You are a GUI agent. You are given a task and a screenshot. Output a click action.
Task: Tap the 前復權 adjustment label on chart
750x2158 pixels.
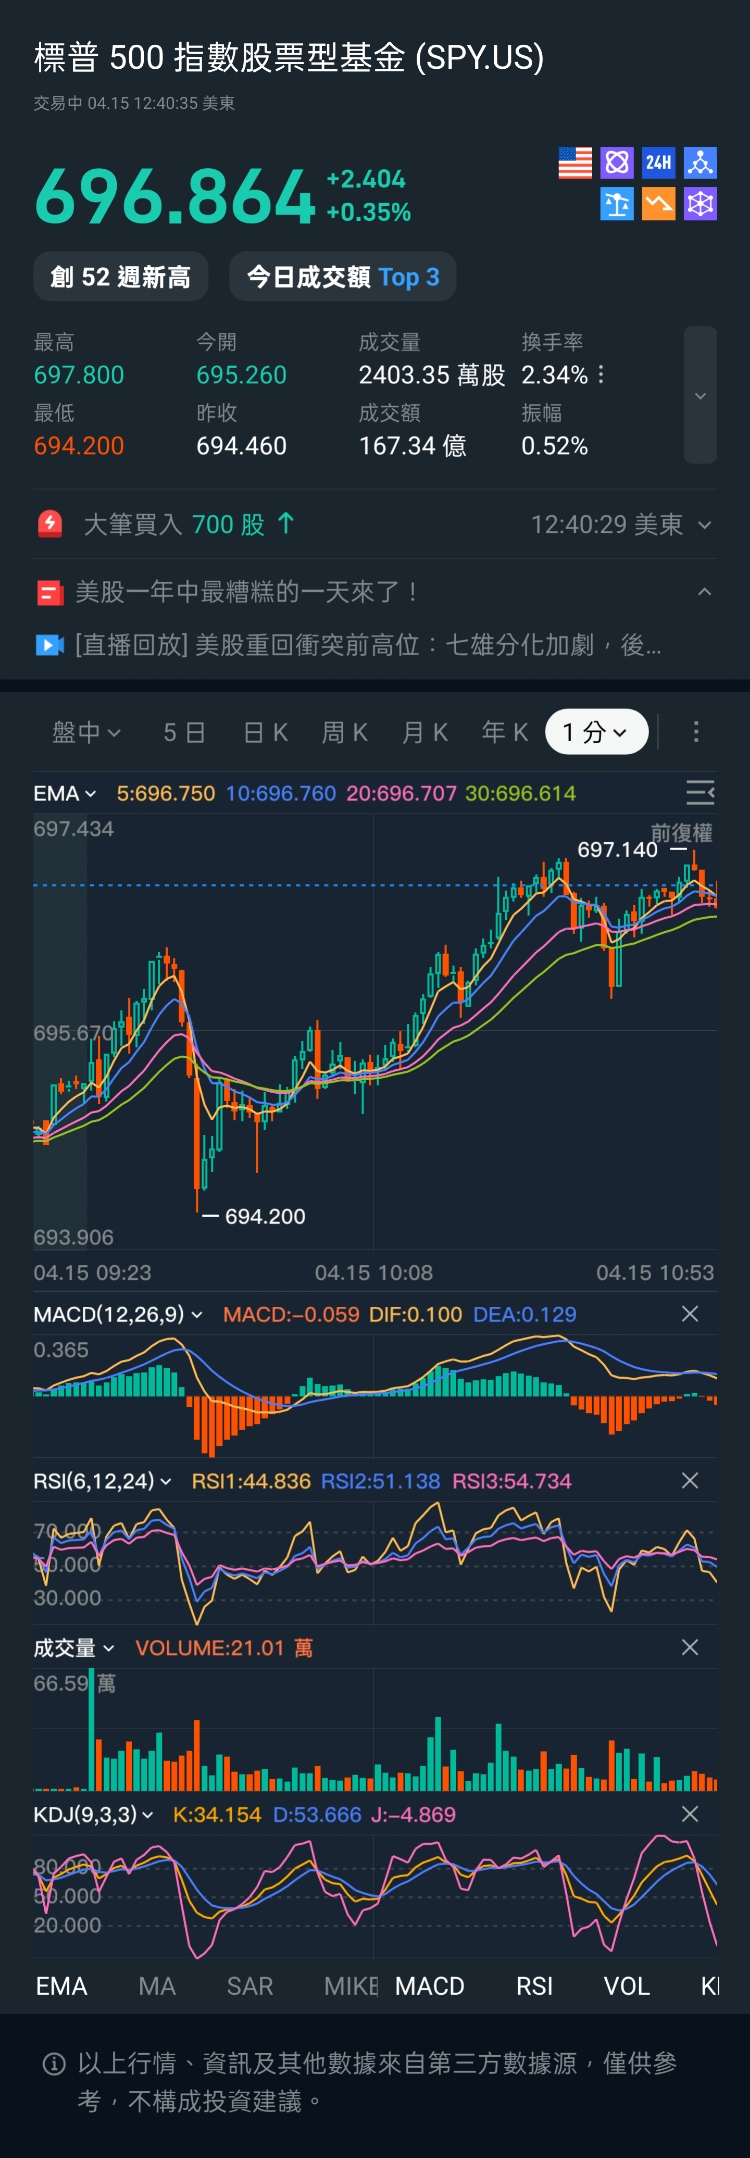pyautogui.click(x=682, y=832)
